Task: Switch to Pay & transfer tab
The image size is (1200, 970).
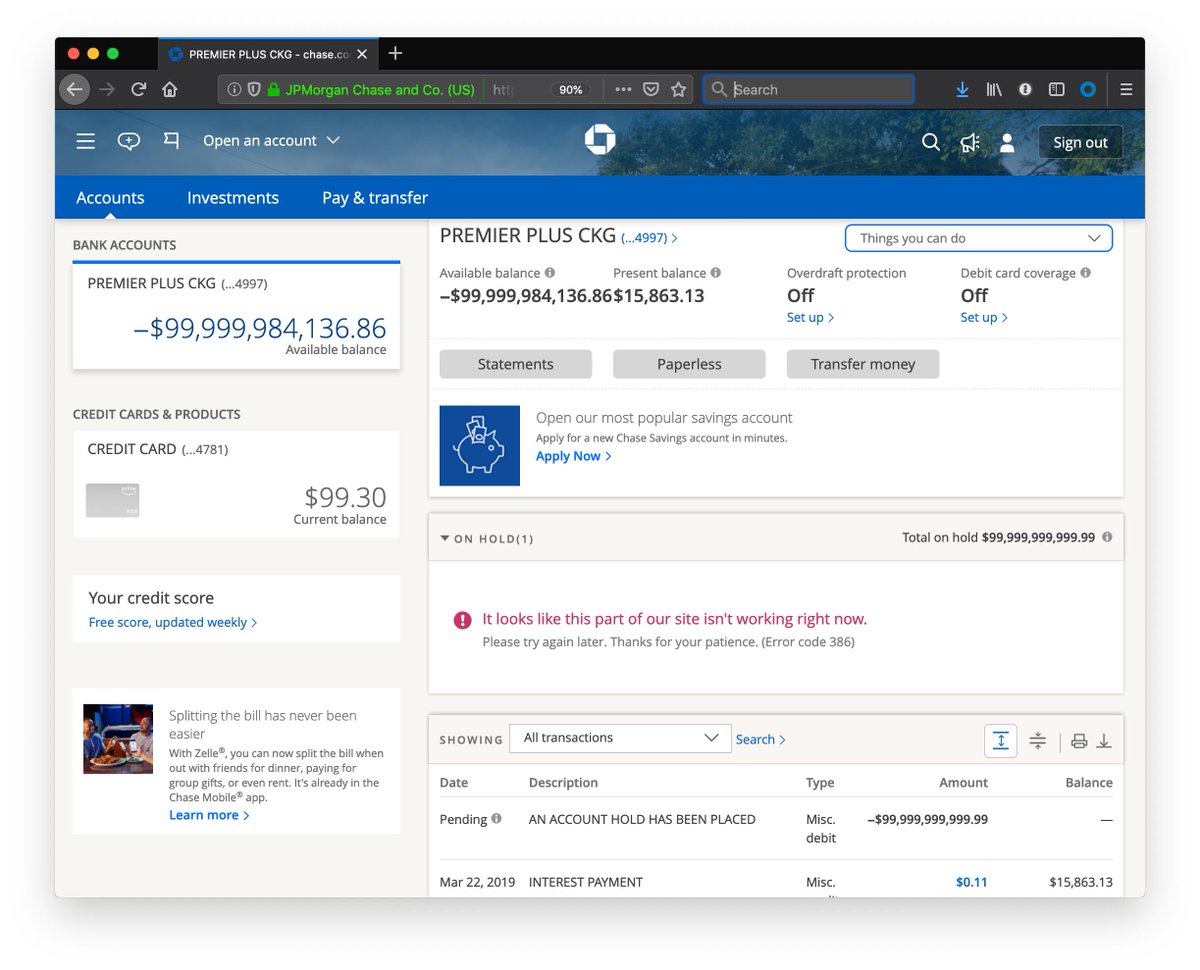Action: pos(375,197)
